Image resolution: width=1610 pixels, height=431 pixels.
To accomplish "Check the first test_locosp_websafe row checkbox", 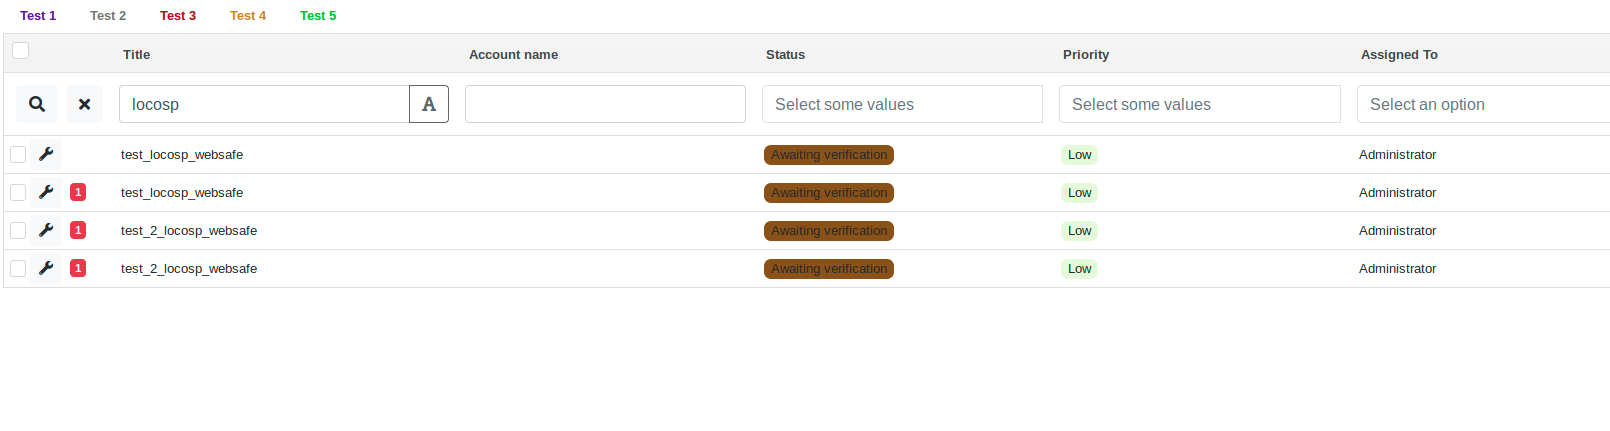I will [18, 155].
